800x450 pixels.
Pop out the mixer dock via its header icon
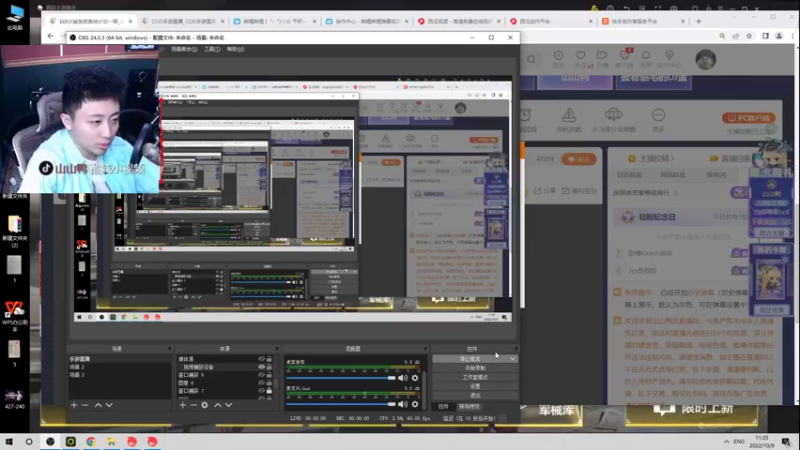(425, 349)
